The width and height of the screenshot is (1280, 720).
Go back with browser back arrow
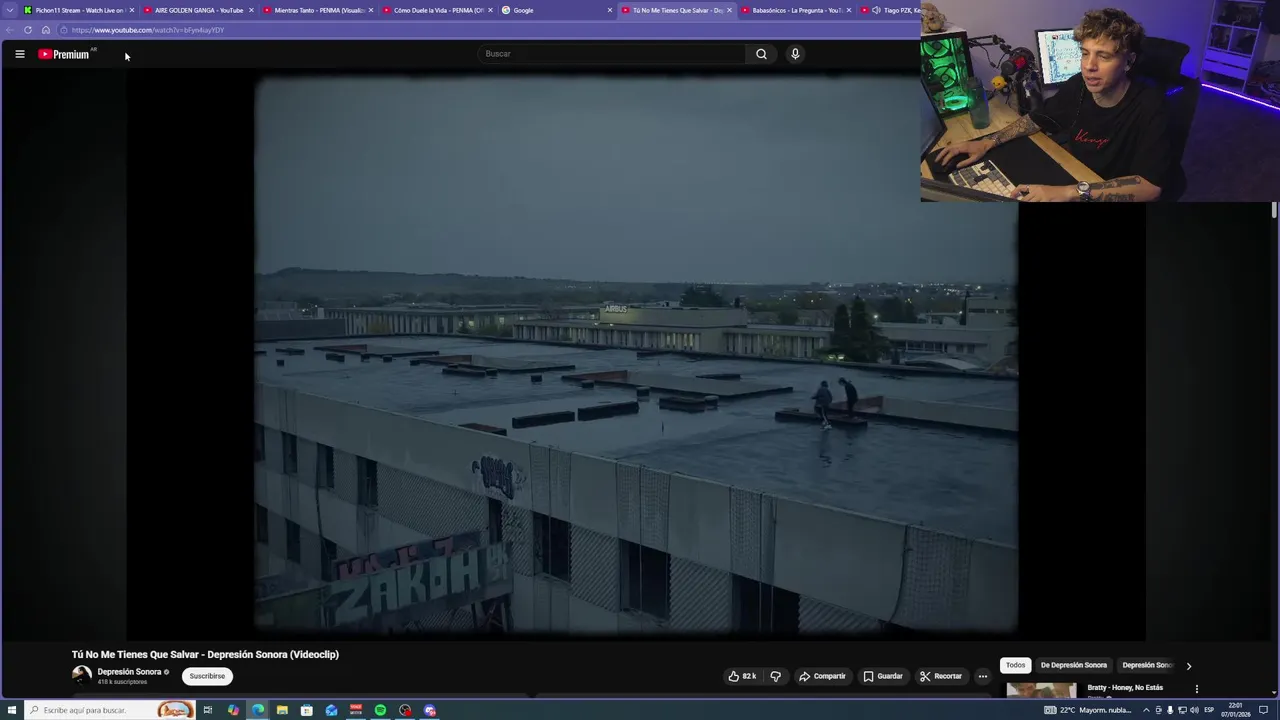(10, 30)
